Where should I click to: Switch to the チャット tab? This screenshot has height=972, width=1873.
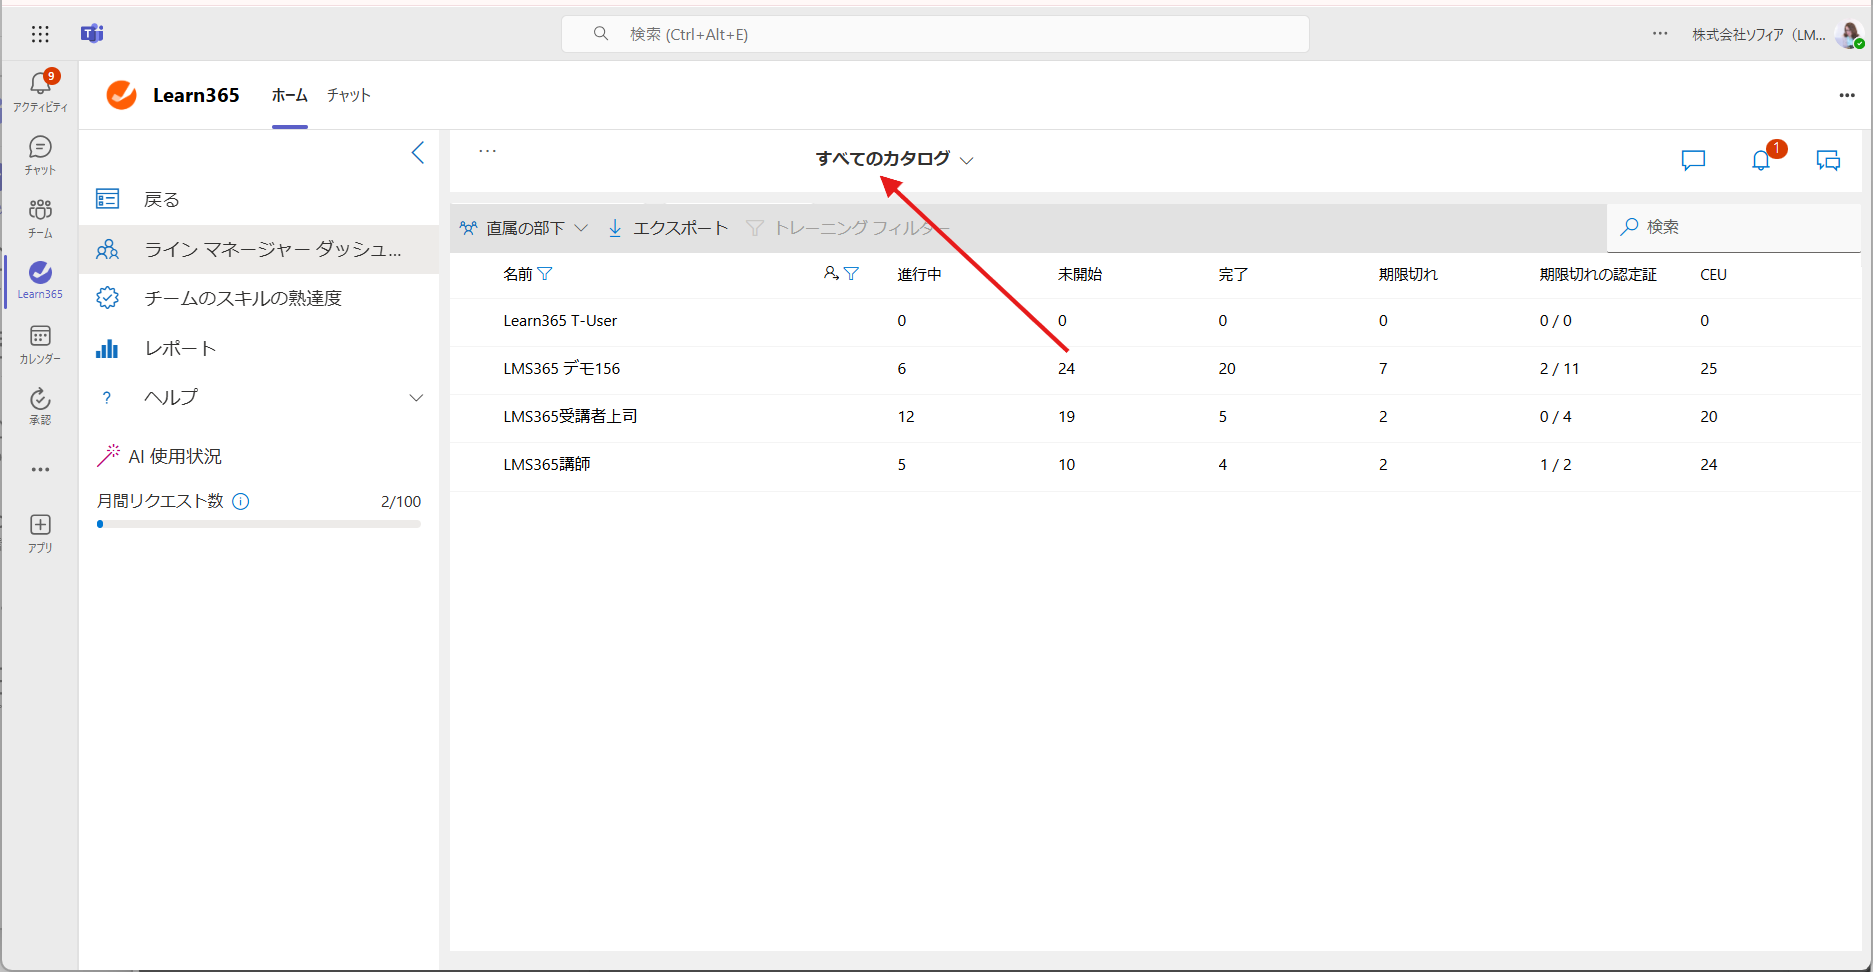click(349, 95)
